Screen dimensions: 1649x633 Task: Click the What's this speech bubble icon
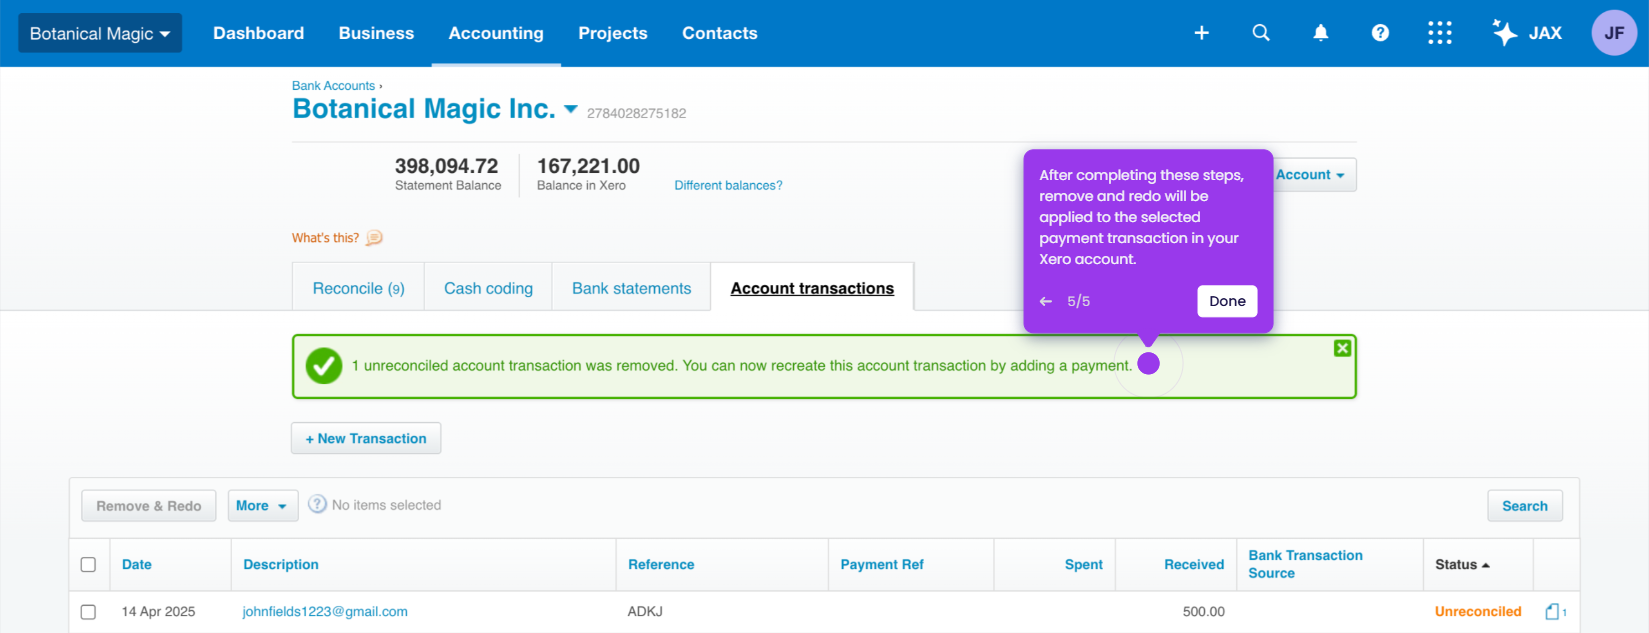(x=374, y=238)
